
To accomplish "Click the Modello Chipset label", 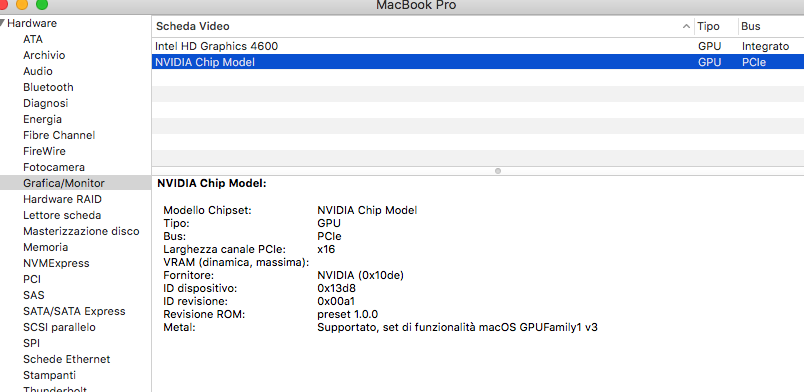I will [207, 210].
